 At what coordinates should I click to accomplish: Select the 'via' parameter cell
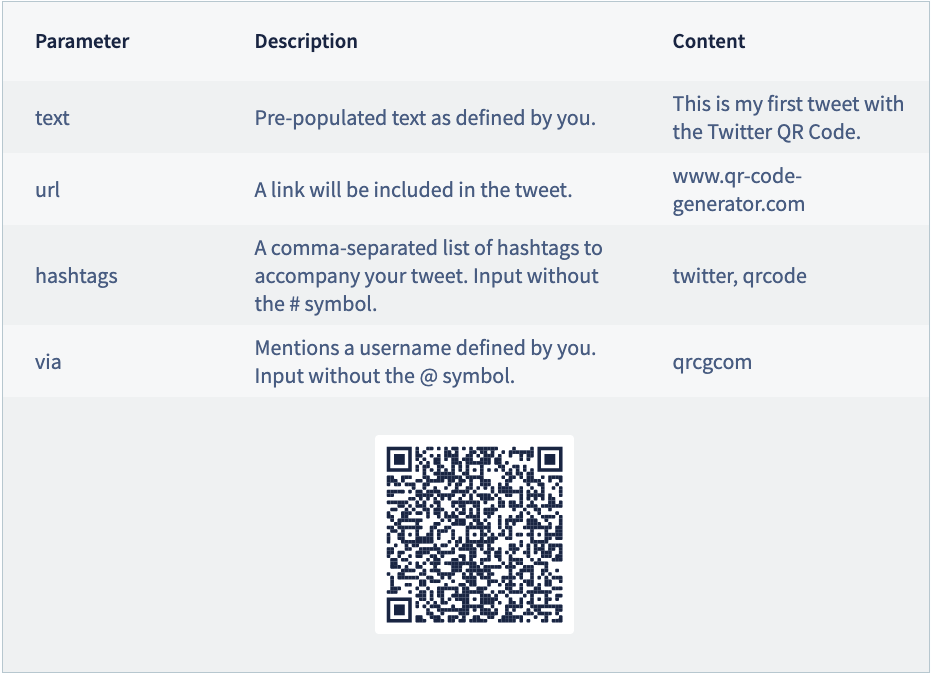tap(48, 362)
